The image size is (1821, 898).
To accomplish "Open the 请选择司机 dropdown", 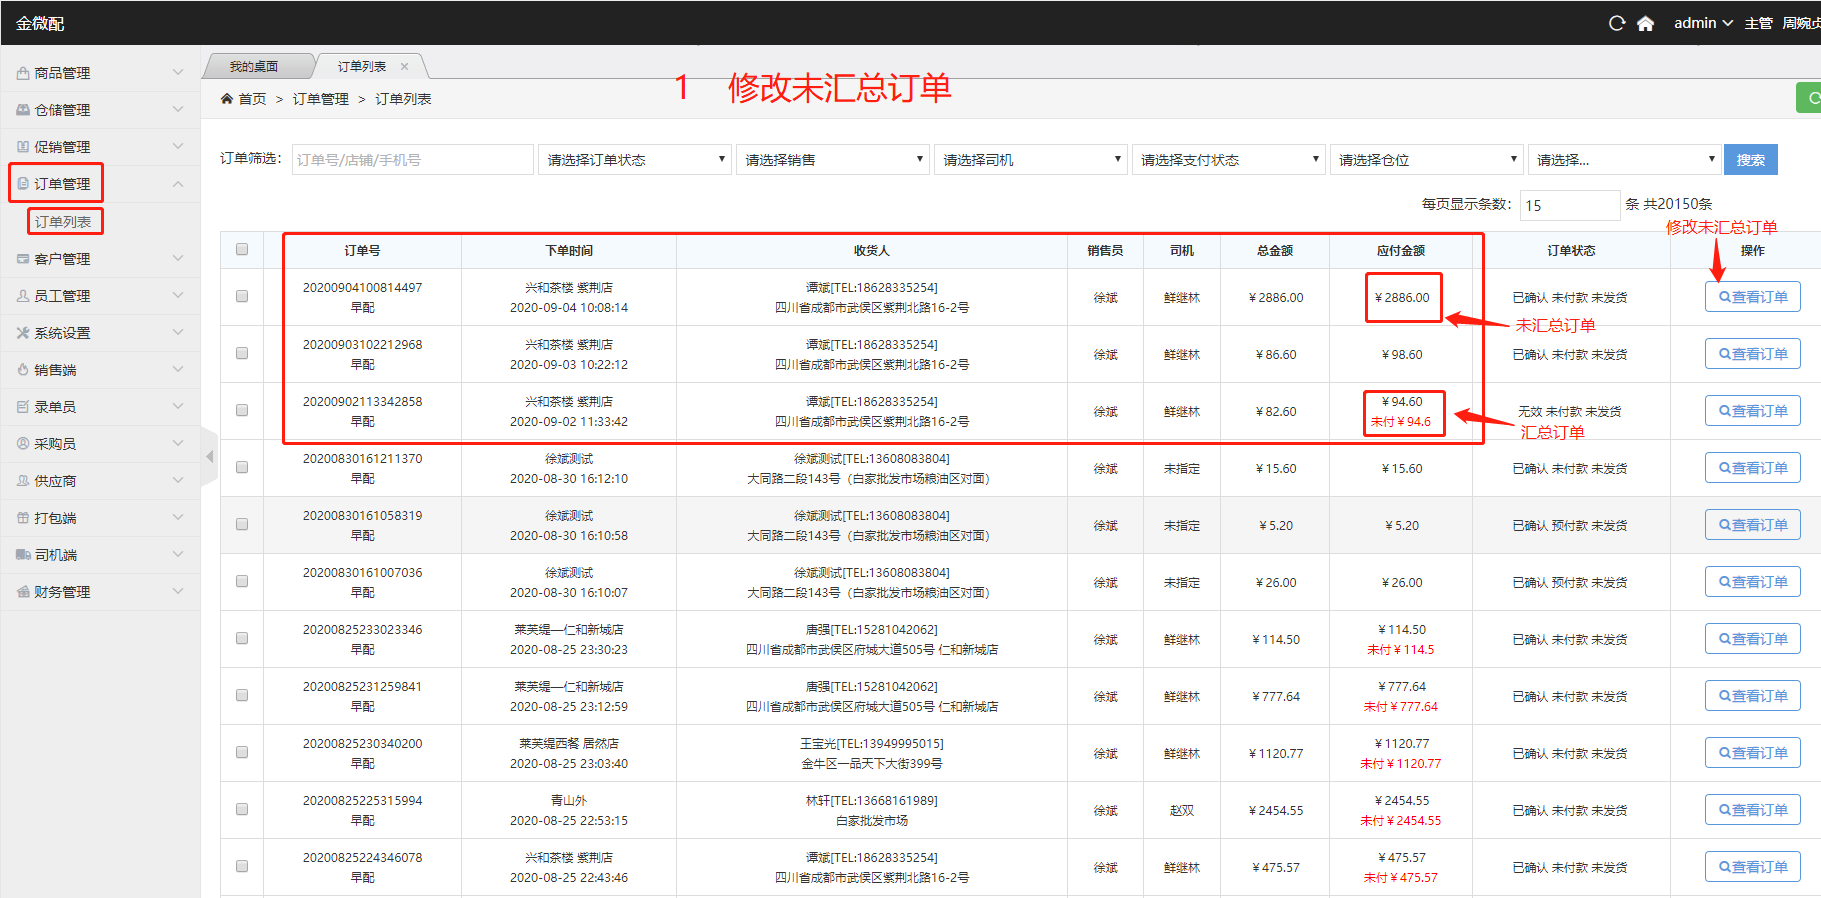I will click(x=1031, y=160).
